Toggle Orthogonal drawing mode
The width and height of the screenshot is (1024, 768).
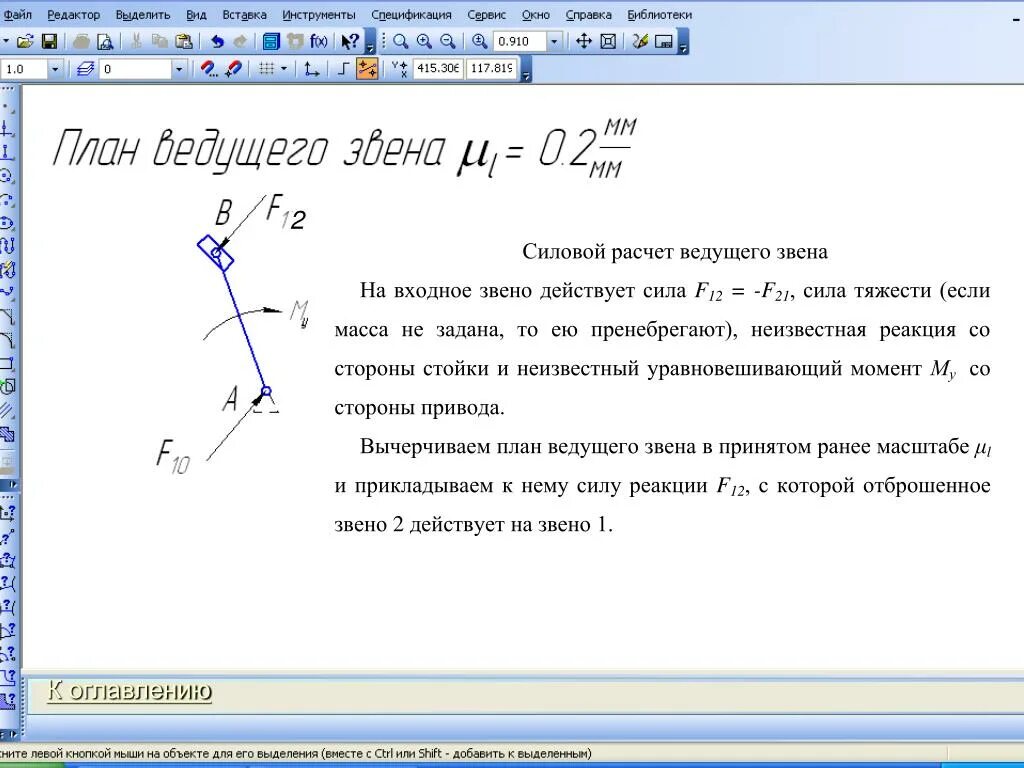[344, 69]
